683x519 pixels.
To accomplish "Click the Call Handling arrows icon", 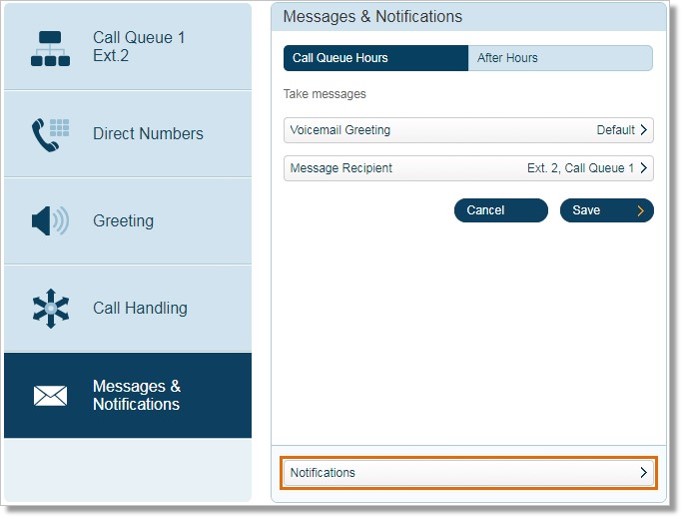I will (51, 309).
